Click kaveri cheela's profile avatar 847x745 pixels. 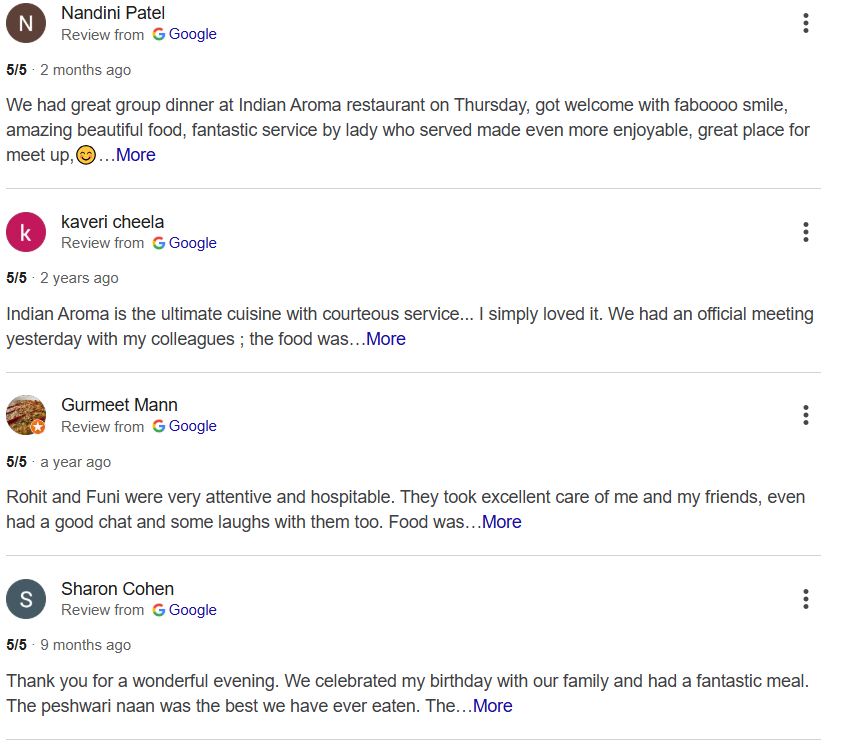[25, 231]
